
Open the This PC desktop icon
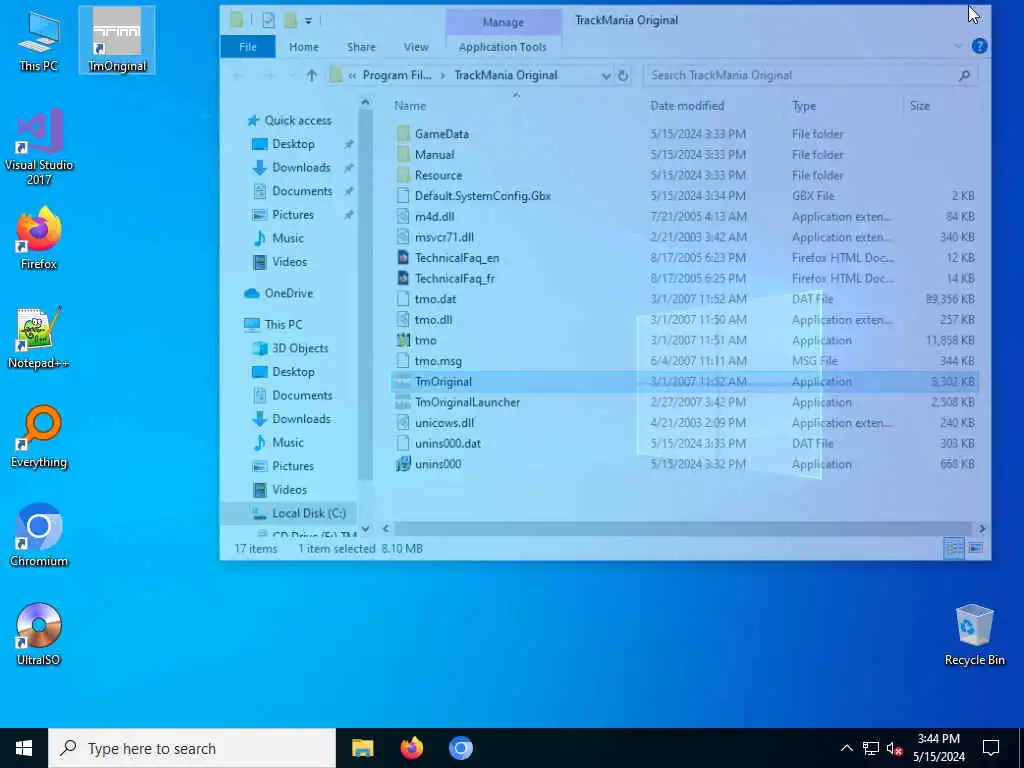(39, 40)
